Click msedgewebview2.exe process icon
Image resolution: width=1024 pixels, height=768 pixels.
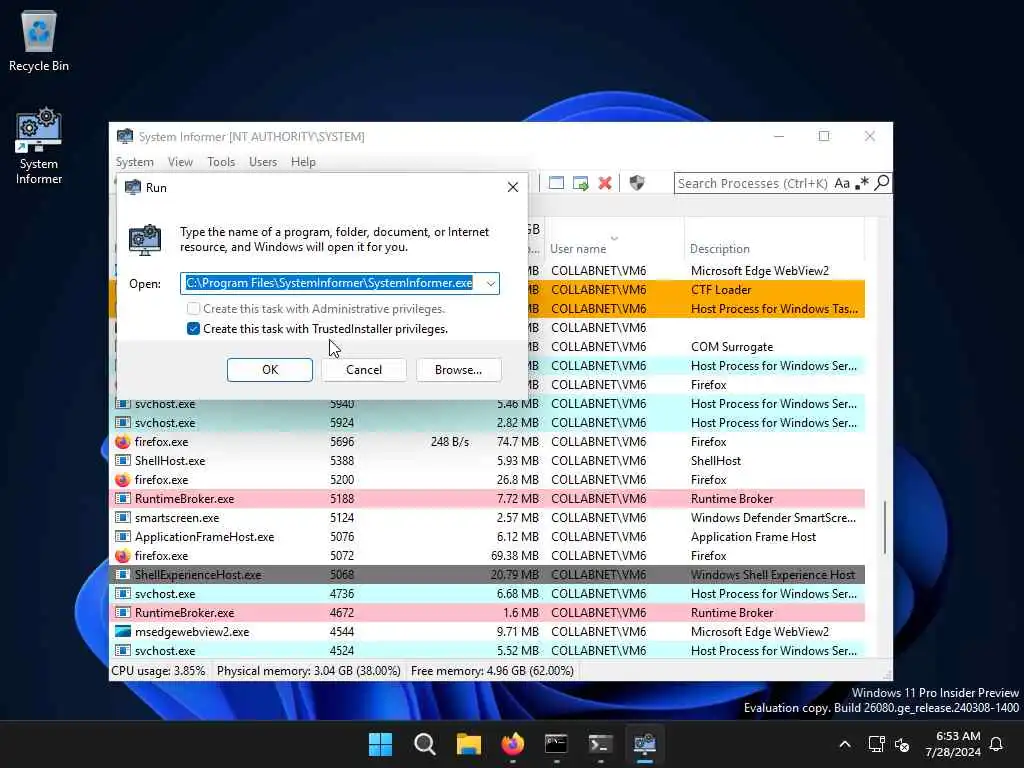(123, 632)
